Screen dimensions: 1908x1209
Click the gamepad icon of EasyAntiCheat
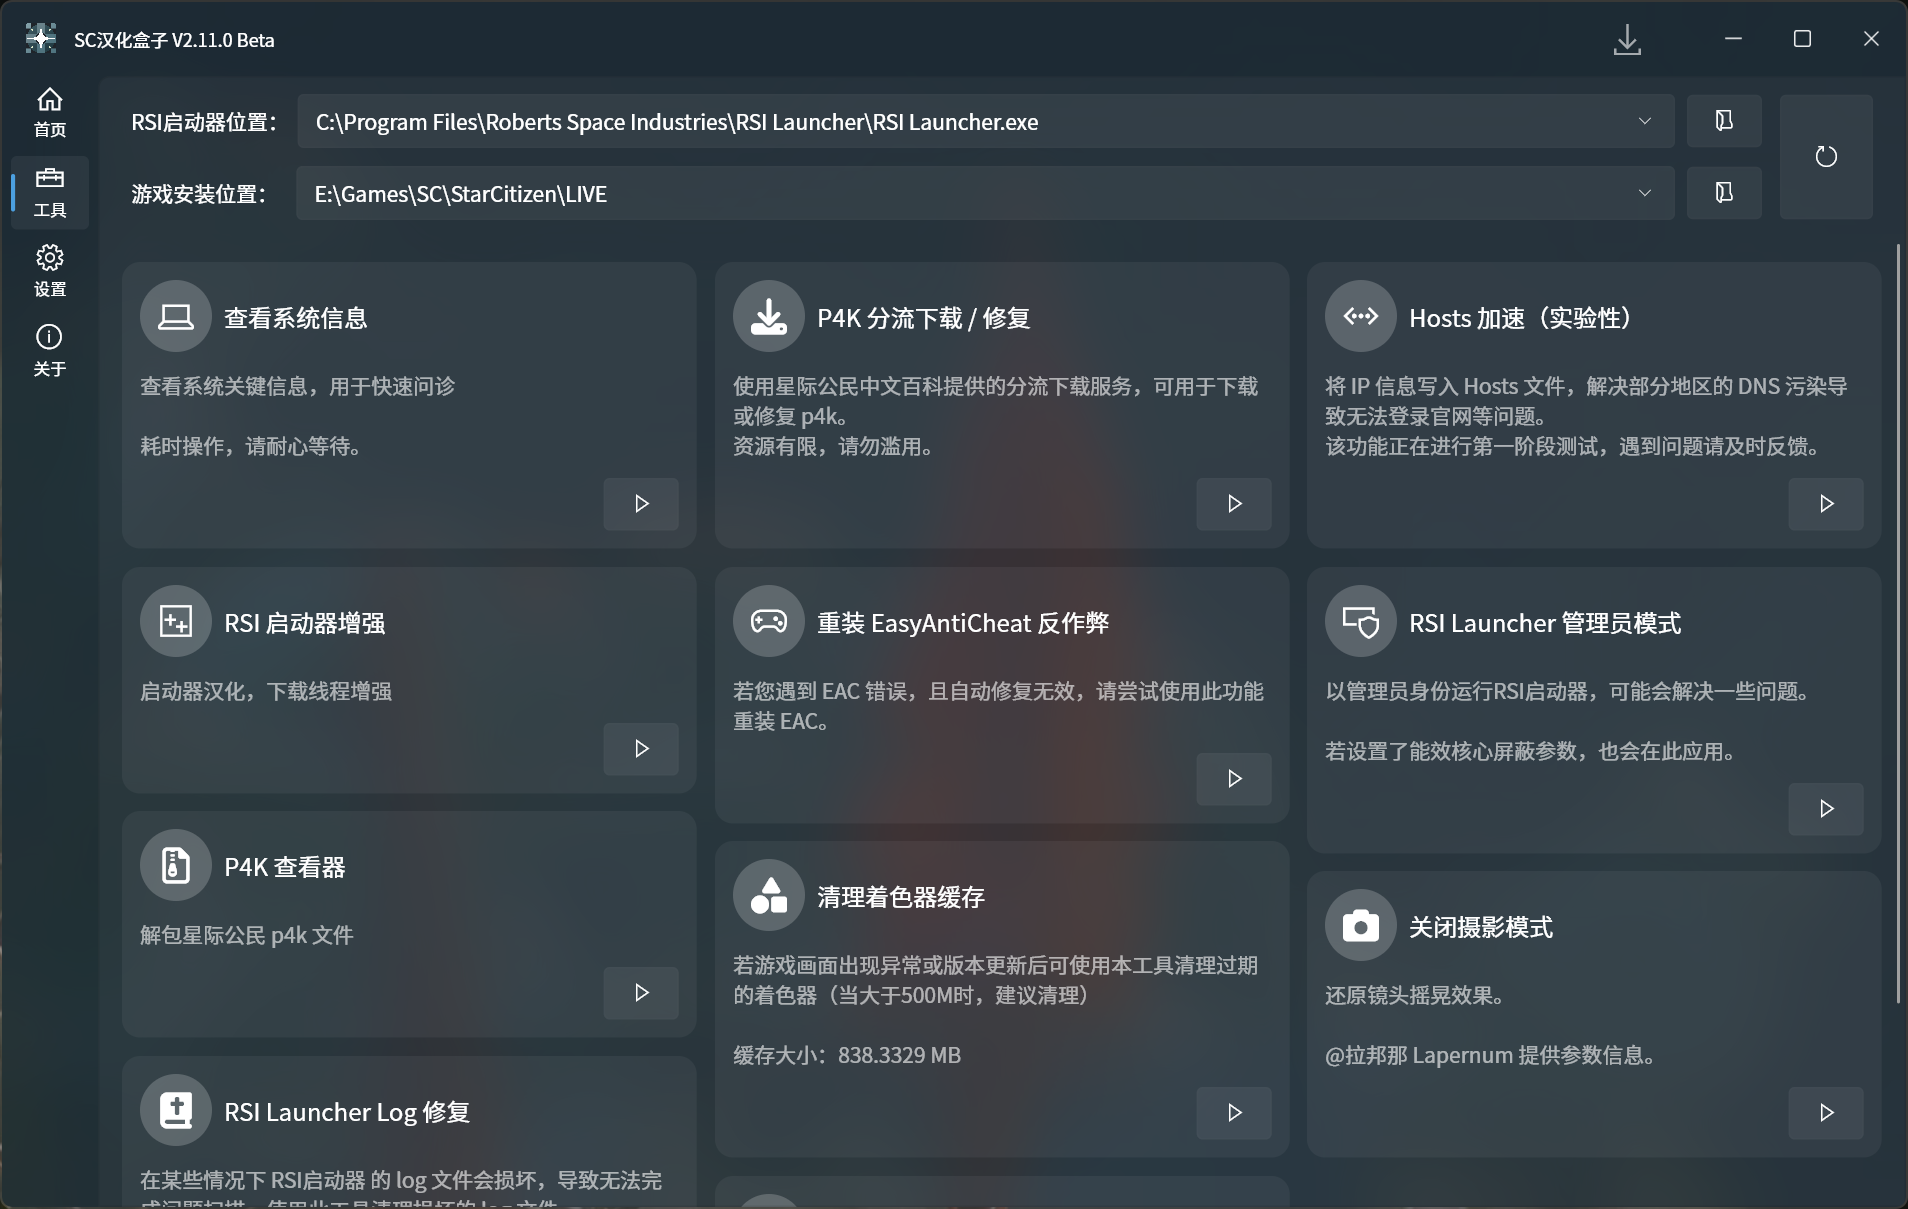[x=769, y=622]
